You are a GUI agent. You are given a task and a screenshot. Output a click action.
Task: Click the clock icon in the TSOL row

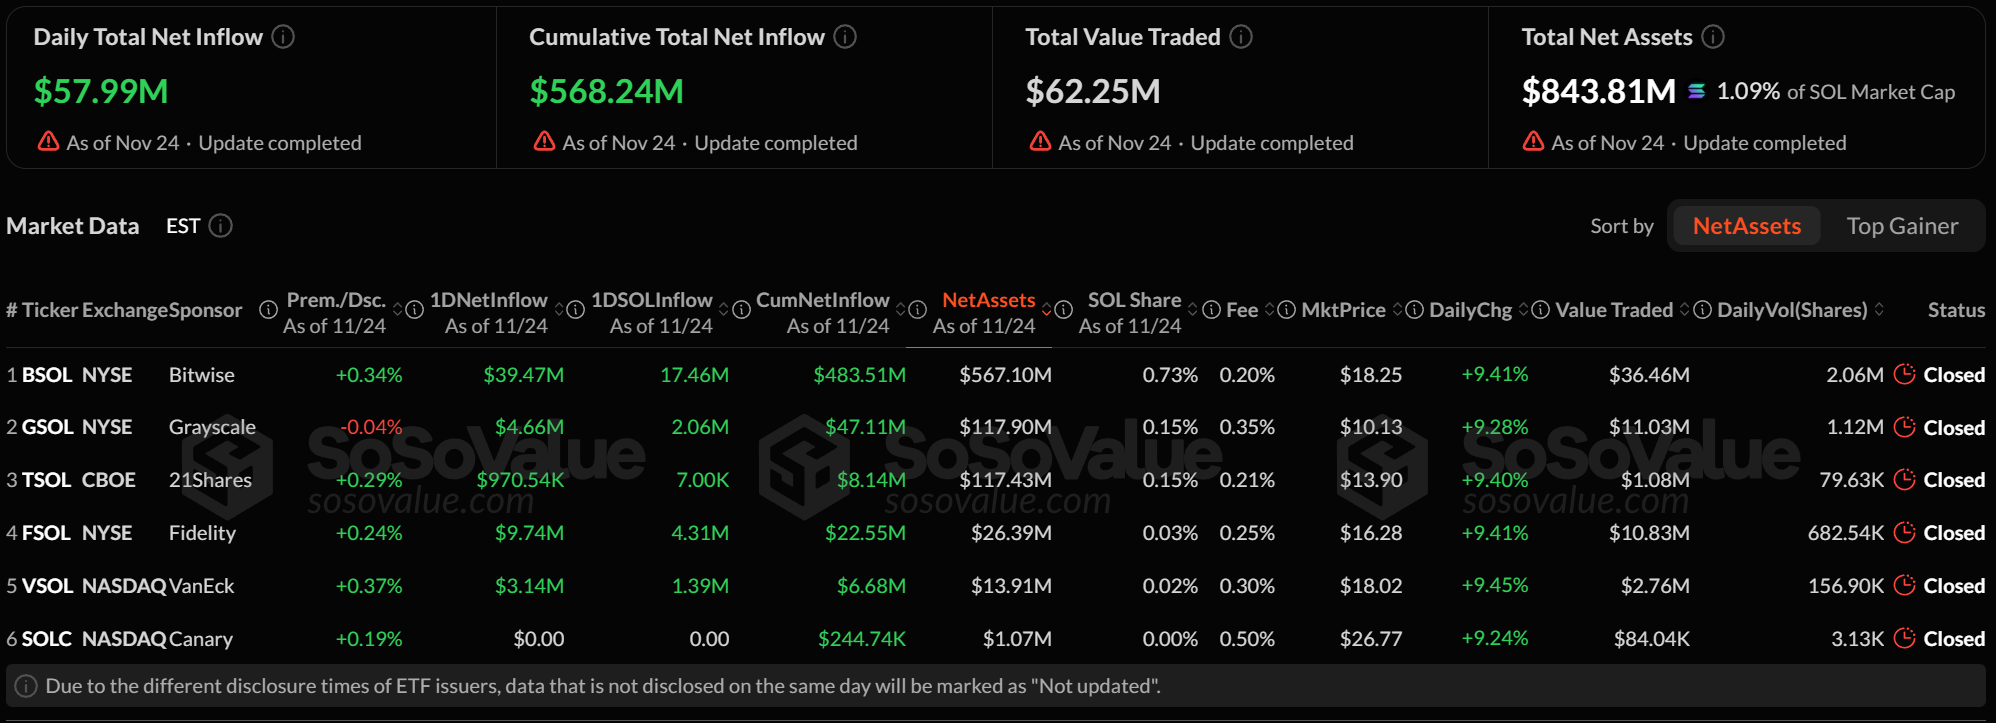(x=1905, y=479)
